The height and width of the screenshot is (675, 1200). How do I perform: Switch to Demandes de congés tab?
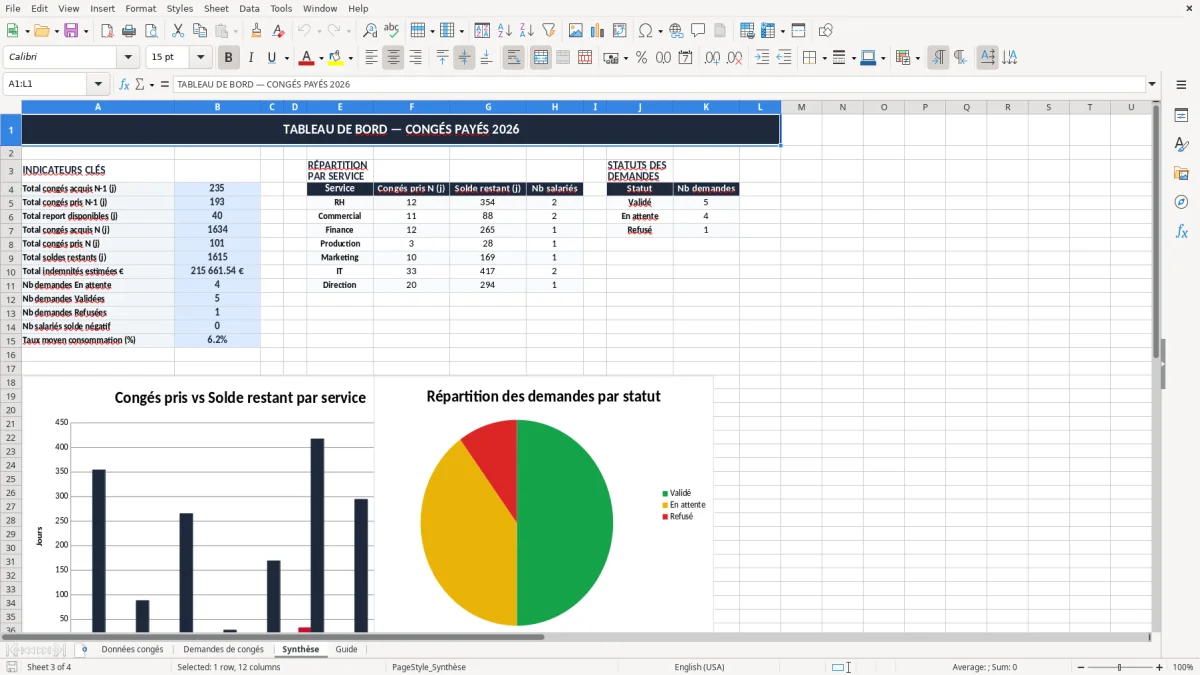[224, 650]
